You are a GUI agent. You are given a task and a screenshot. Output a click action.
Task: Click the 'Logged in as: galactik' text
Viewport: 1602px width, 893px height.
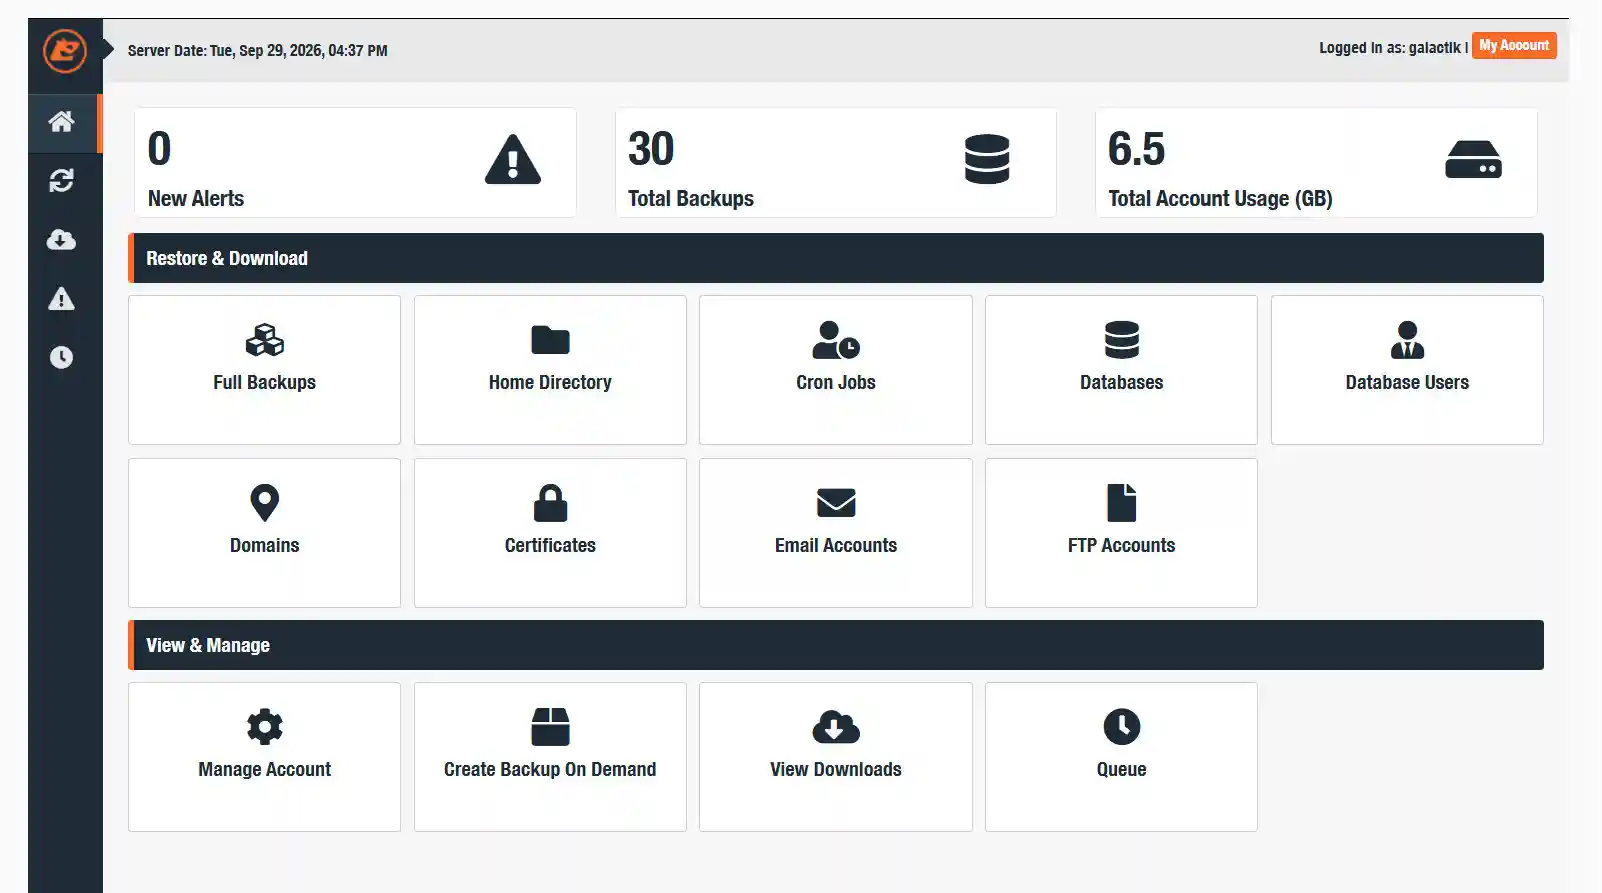point(1390,48)
